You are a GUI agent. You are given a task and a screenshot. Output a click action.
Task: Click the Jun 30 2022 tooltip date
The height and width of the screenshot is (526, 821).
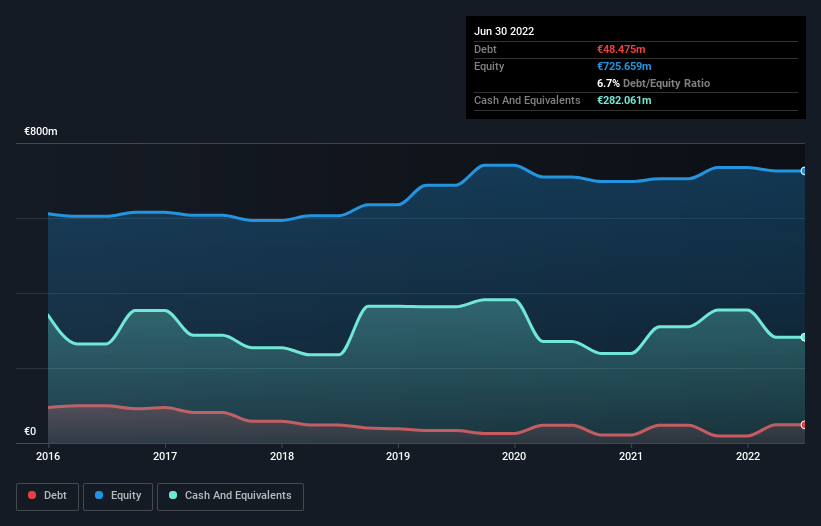coord(504,31)
